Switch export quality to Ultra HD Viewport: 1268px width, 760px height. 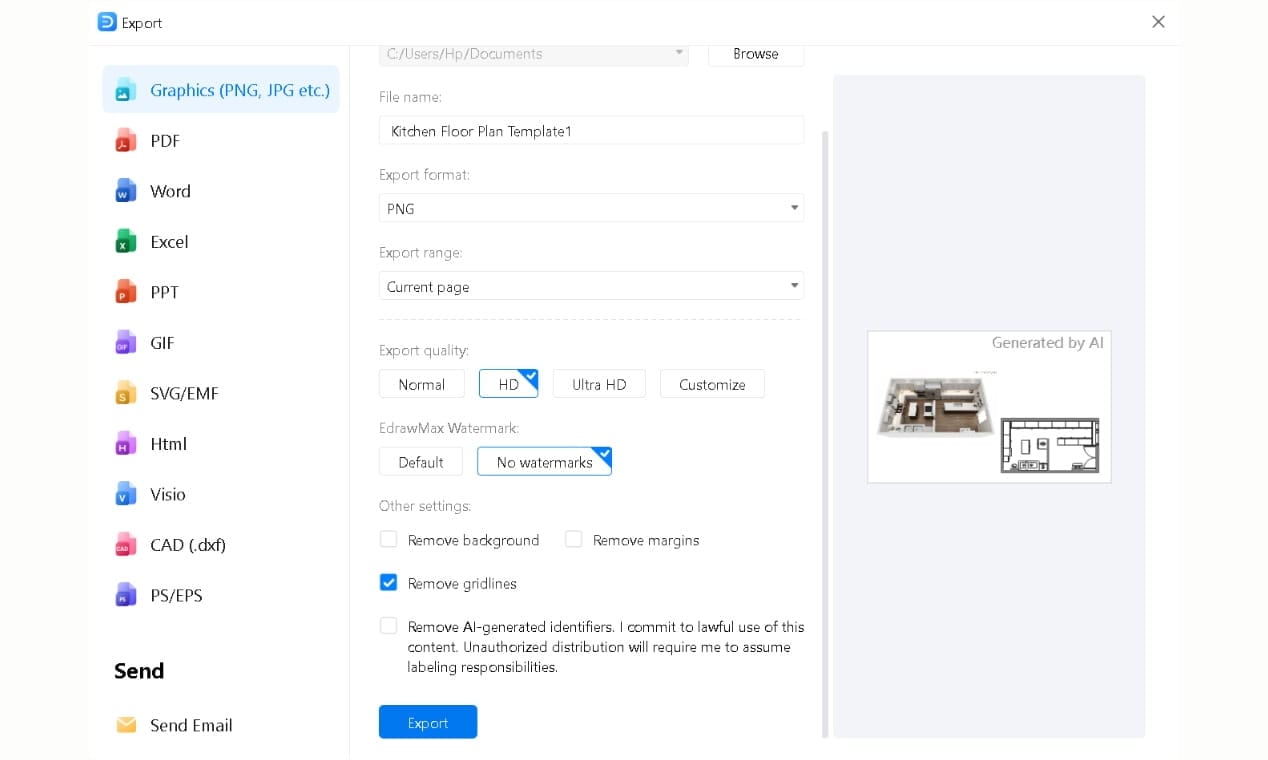(599, 384)
